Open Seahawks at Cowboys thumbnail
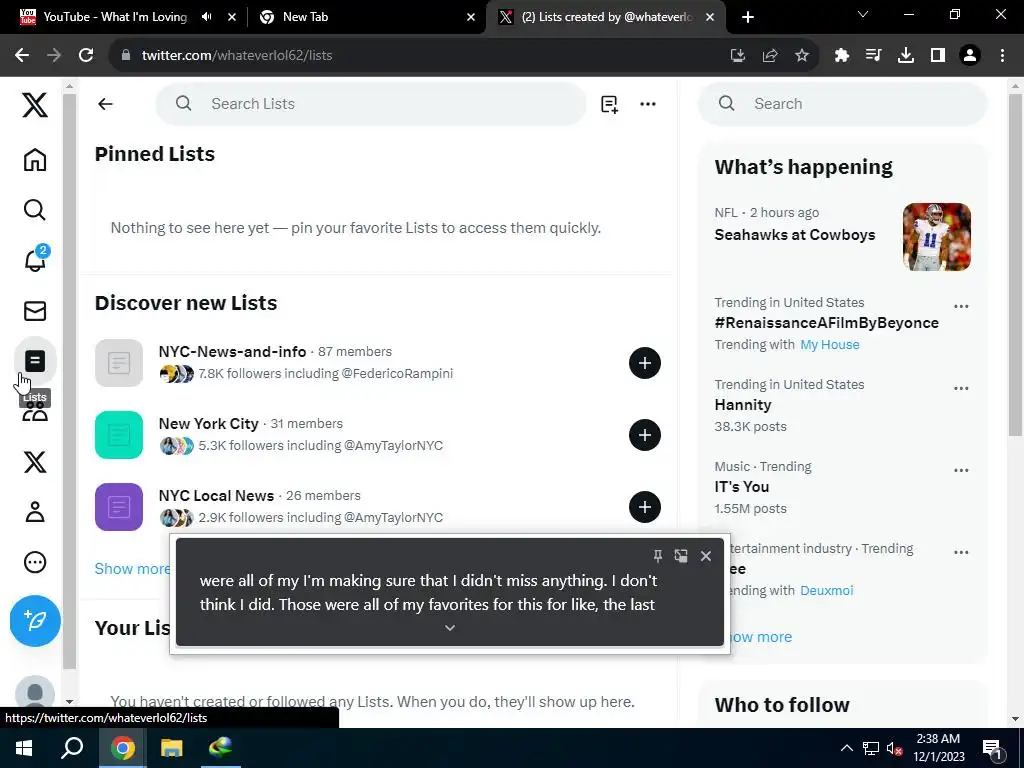 [936, 236]
